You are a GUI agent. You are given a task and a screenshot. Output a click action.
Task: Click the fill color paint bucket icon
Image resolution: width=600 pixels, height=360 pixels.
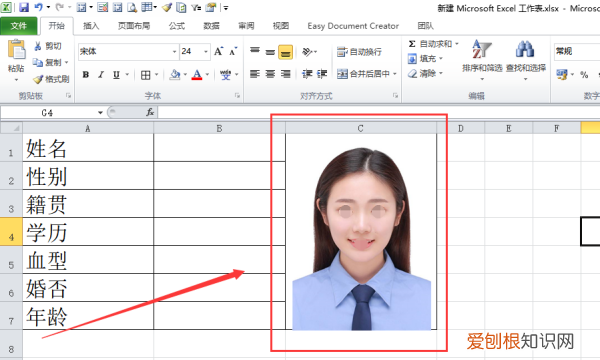(x=175, y=75)
